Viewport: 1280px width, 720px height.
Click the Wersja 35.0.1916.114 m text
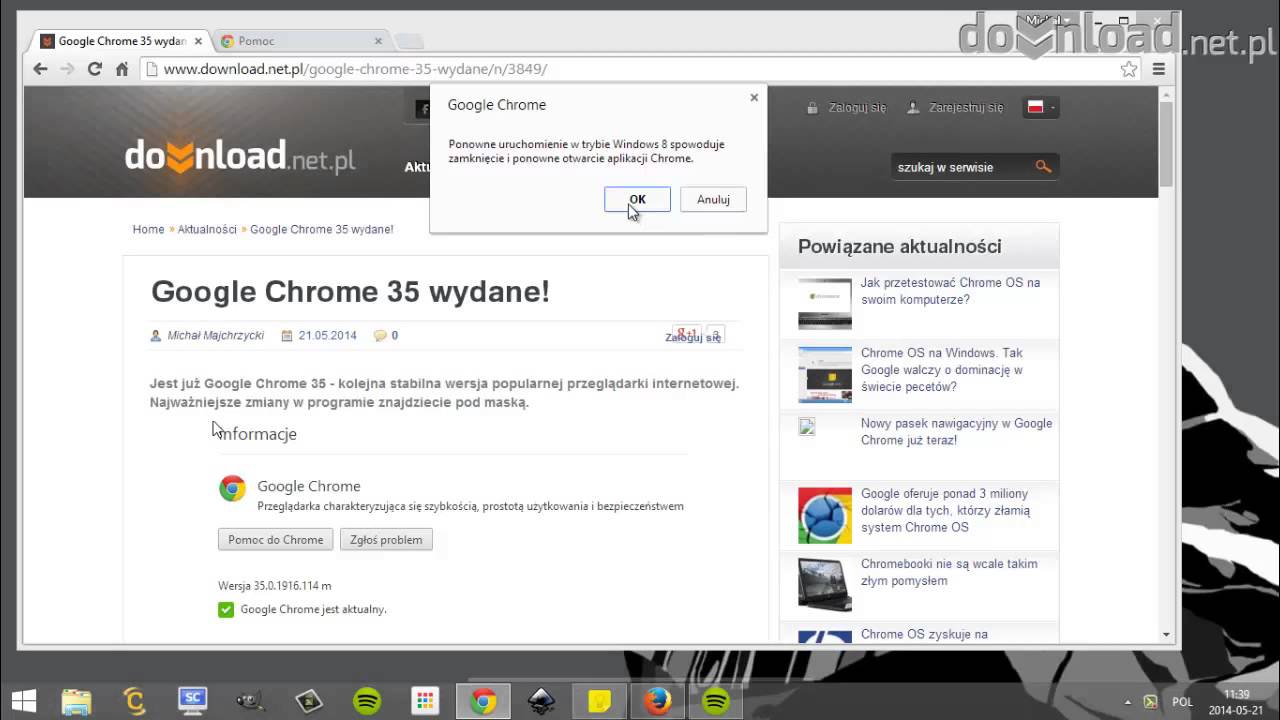click(x=275, y=586)
